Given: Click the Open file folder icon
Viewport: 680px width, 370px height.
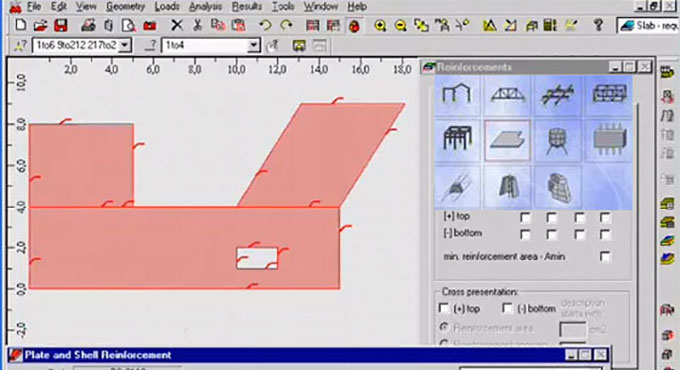Looking at the screenshot, I should (40, 26).
